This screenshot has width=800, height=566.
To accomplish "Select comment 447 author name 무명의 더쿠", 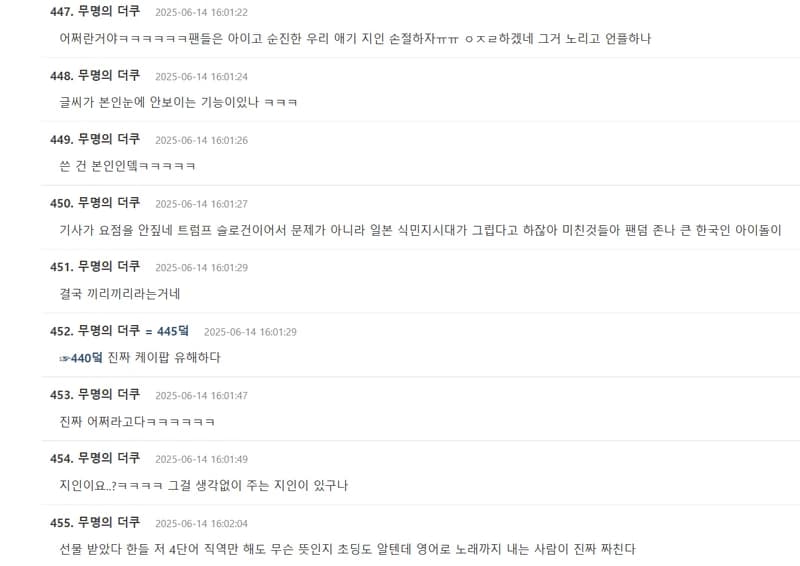I will coord(109,11).
